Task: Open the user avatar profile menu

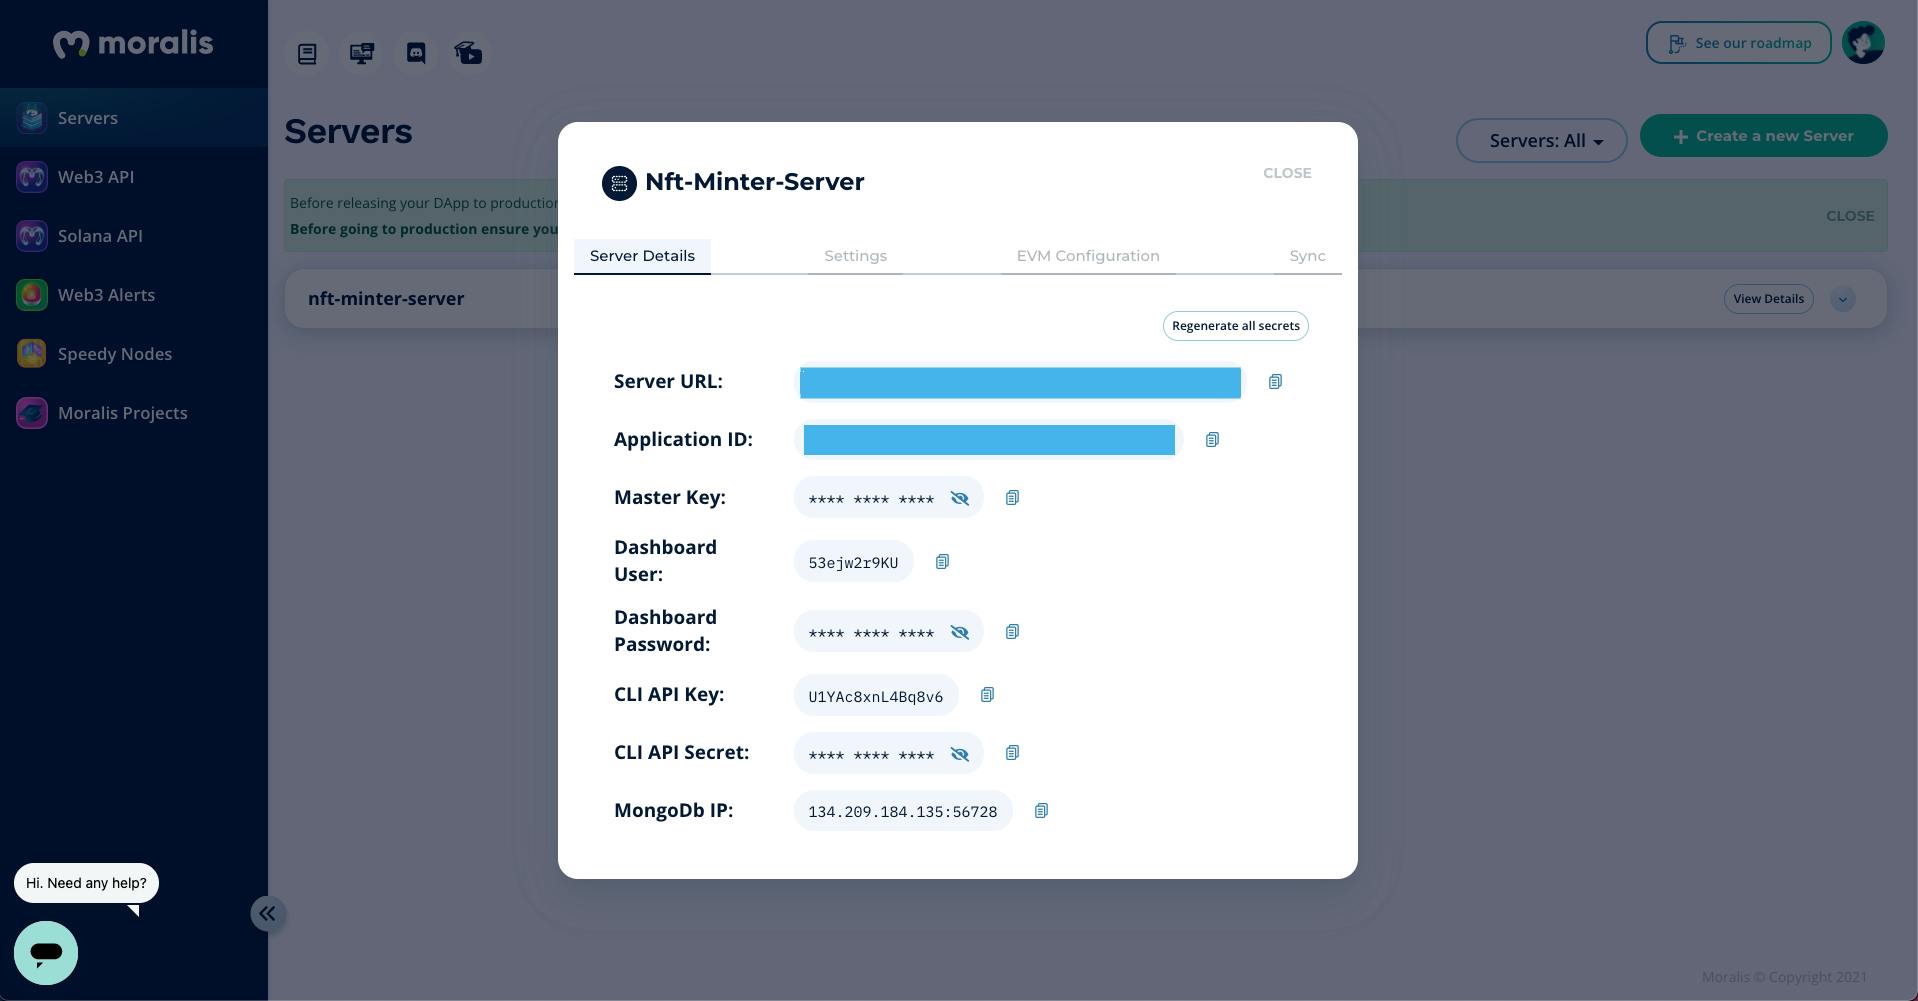Action: (x=1863, y=43)
